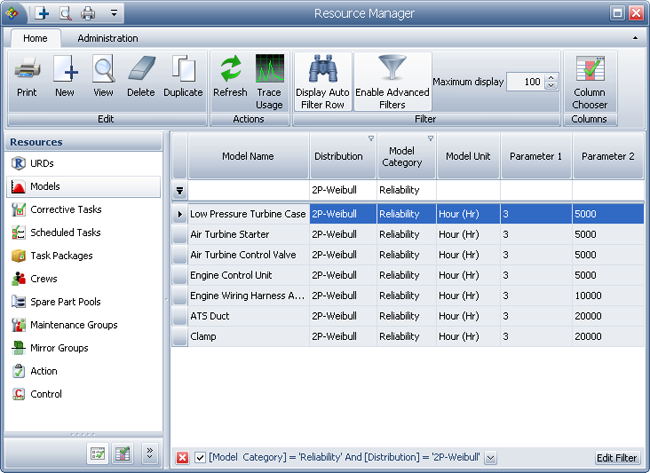Remove the filter with red X button

(x=182, y=458)
